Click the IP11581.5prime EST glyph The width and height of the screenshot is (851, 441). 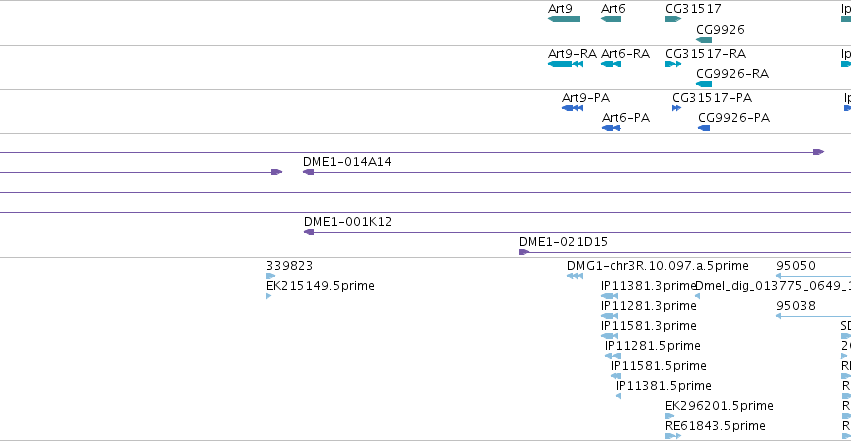tap(615, 376)
